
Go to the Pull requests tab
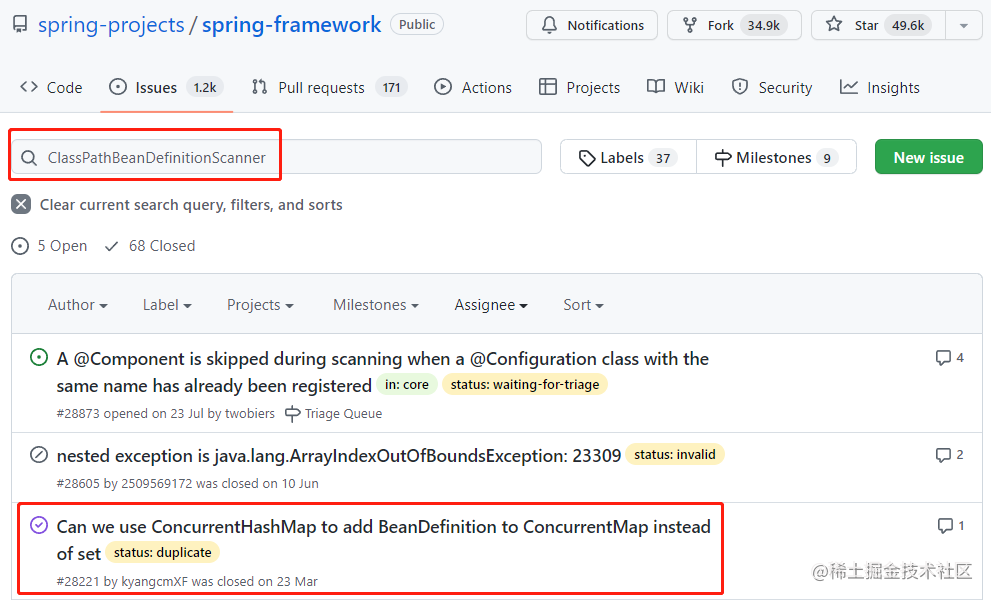329,87
